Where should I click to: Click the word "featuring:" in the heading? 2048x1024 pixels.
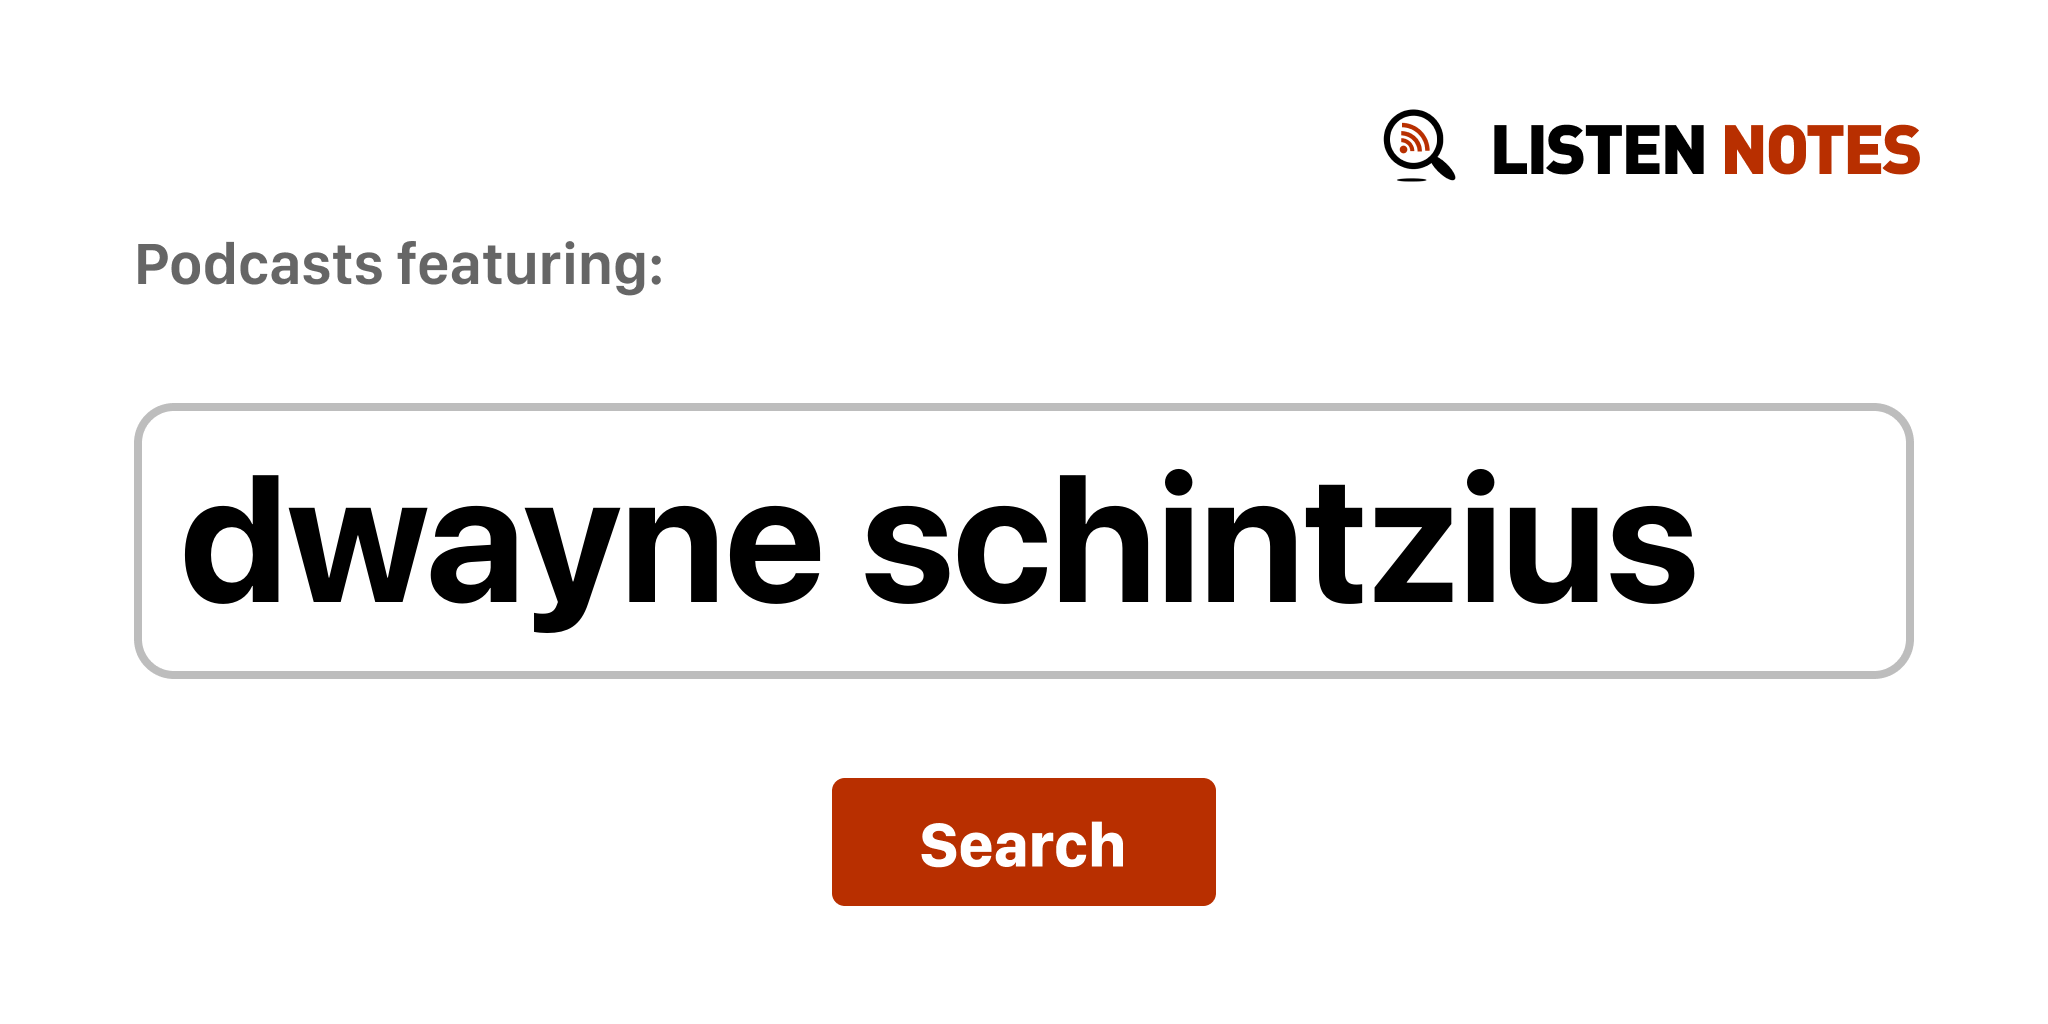[x=530, y=265]
